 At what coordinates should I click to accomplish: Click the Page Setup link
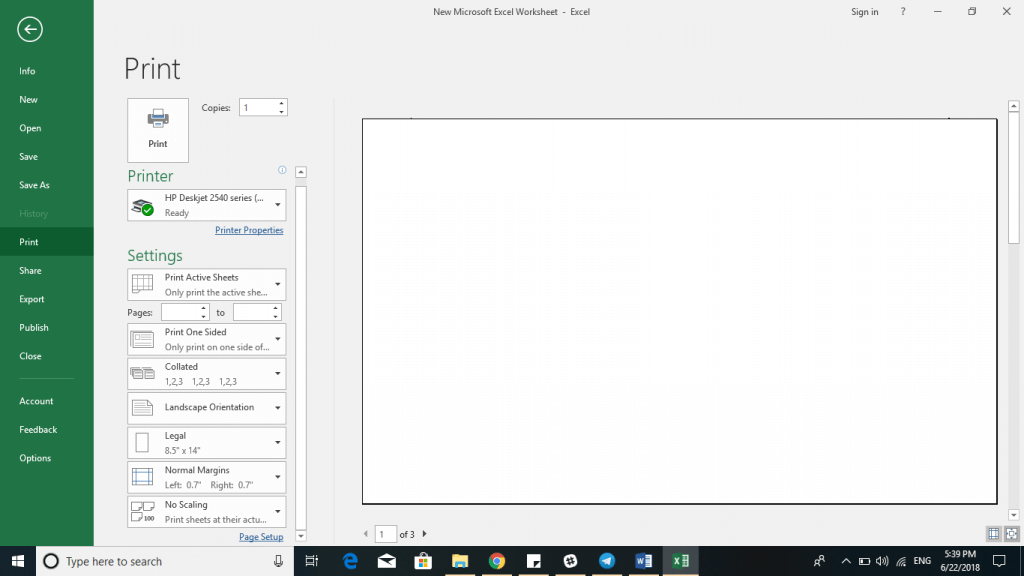pyautogui.click(x=261, y=537)
